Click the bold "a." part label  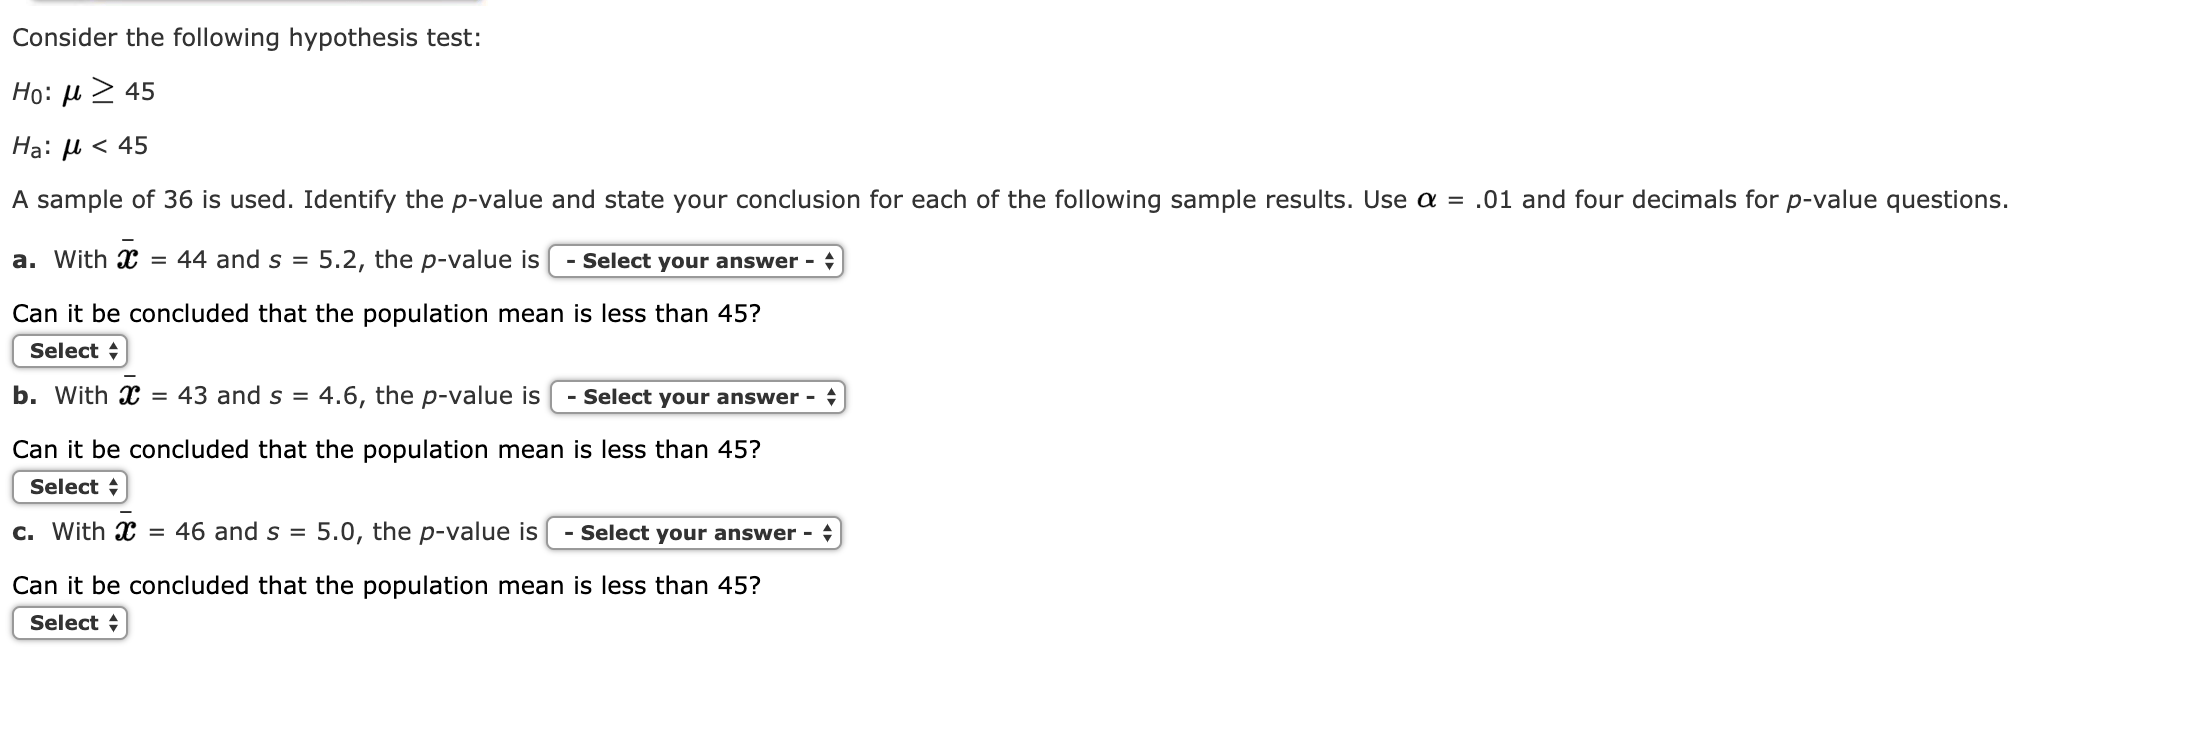[24, 260]
